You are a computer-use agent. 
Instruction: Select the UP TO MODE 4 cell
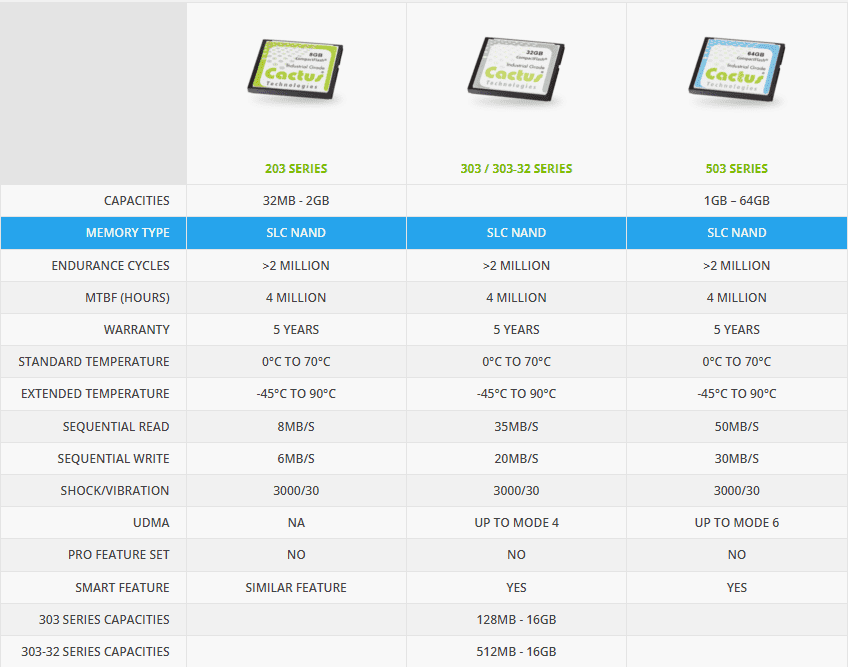click(516, 522)
